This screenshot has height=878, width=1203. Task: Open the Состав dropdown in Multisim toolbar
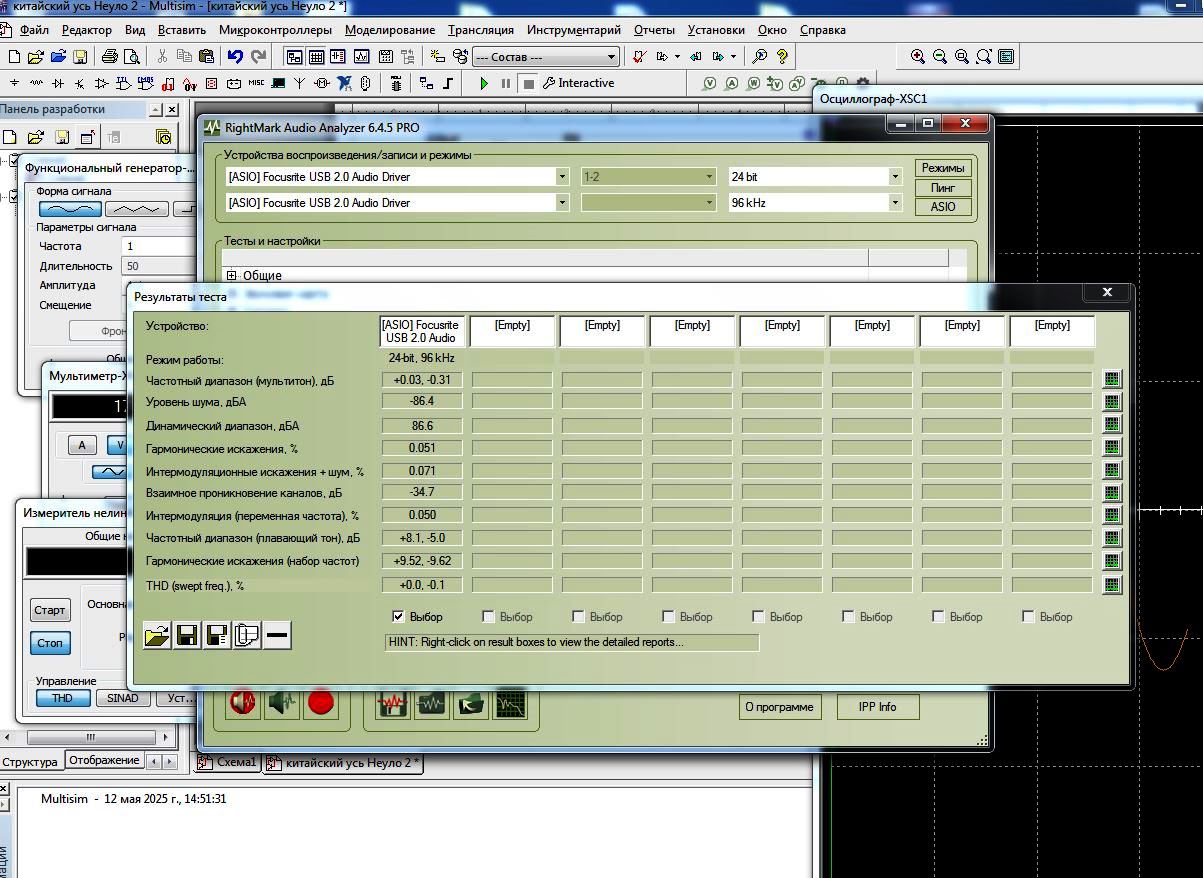click(x=545, y=57)
